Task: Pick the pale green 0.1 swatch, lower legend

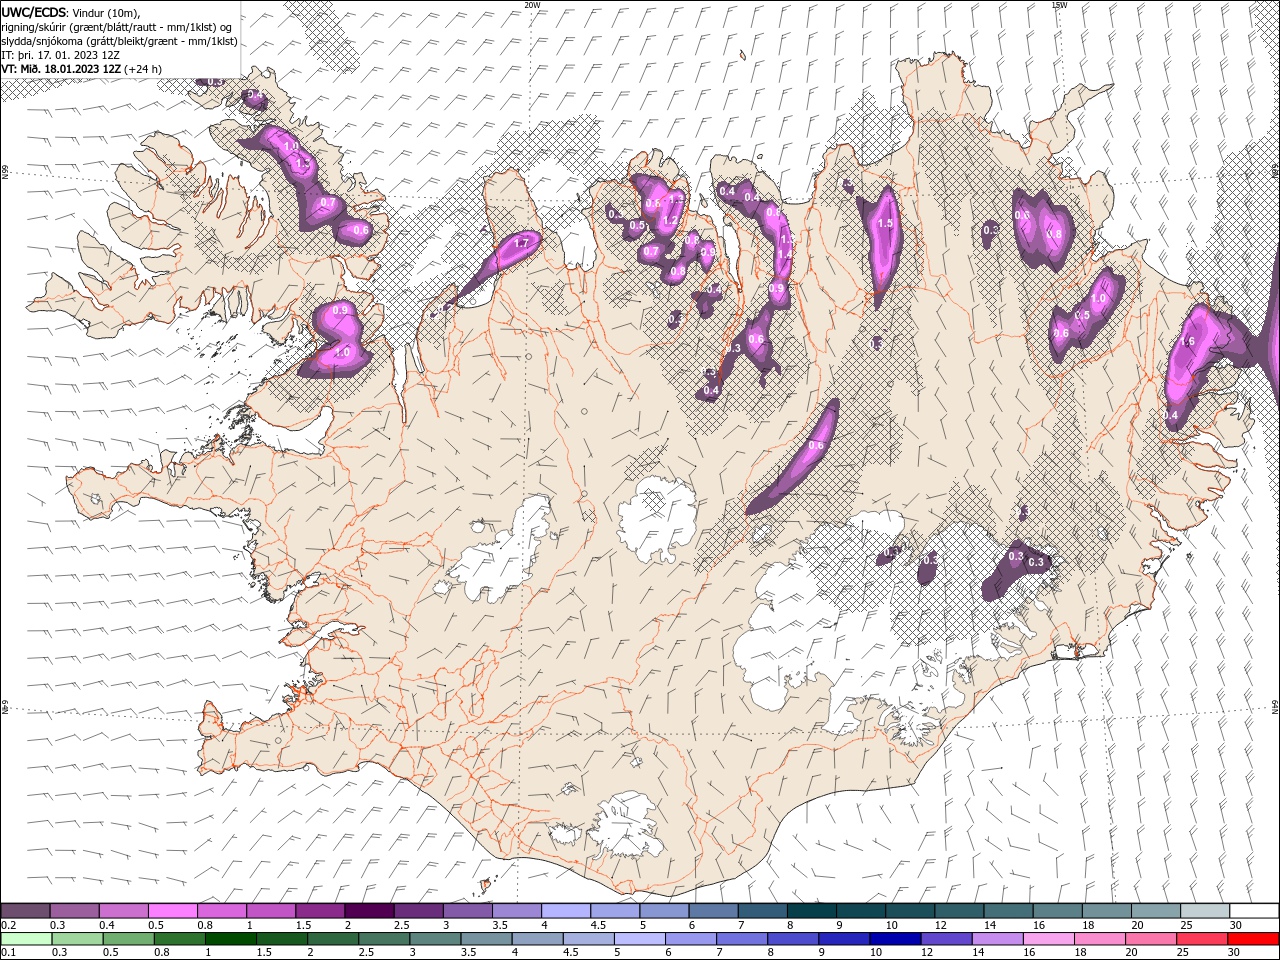Action: point(27,939)
